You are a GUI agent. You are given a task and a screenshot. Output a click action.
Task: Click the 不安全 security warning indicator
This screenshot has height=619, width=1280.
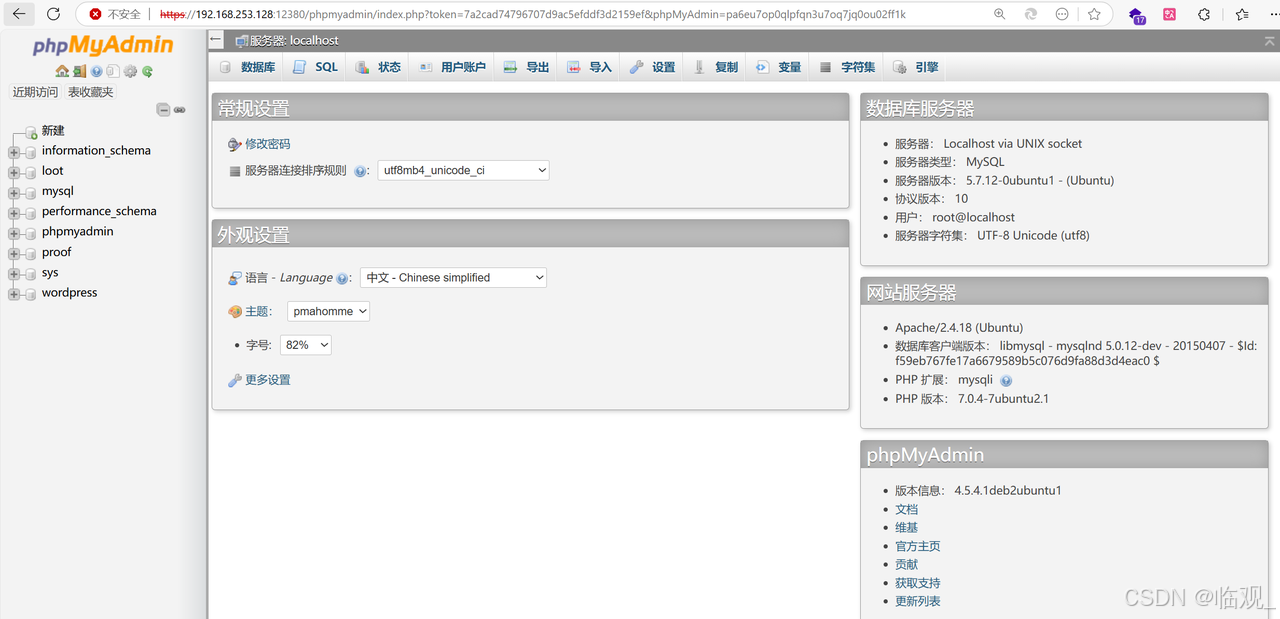point(114,14)
